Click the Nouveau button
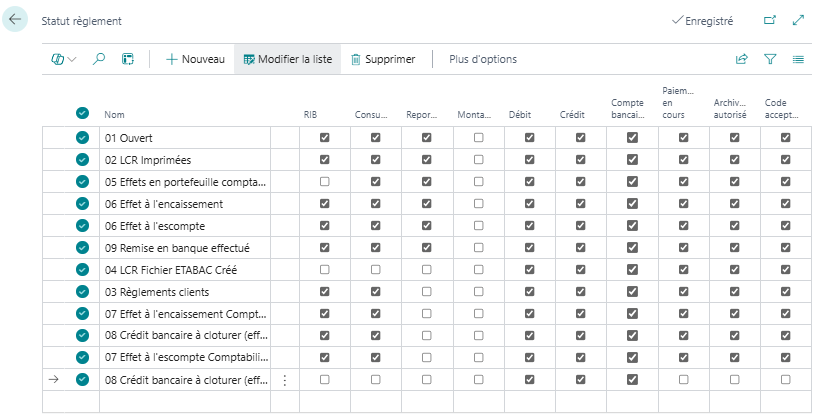This screenshot has width=821, height=414. pos(195,59)
